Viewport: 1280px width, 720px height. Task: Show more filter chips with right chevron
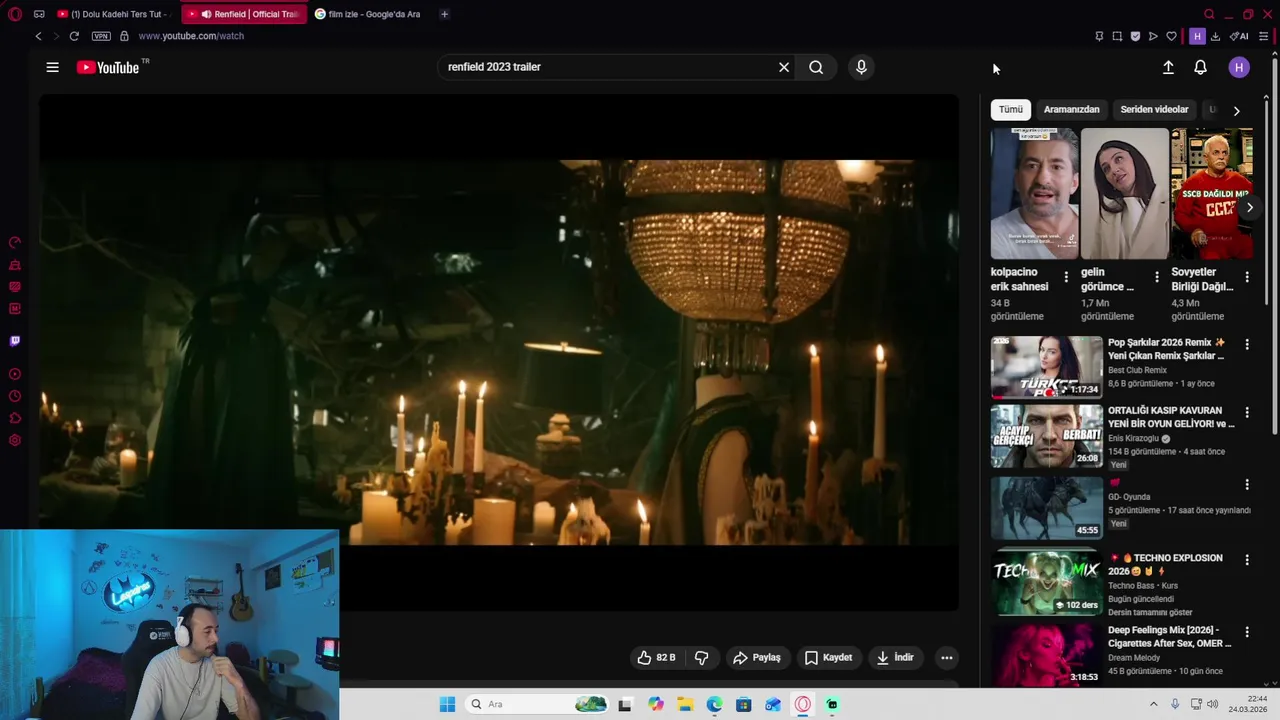(1236, 110)
